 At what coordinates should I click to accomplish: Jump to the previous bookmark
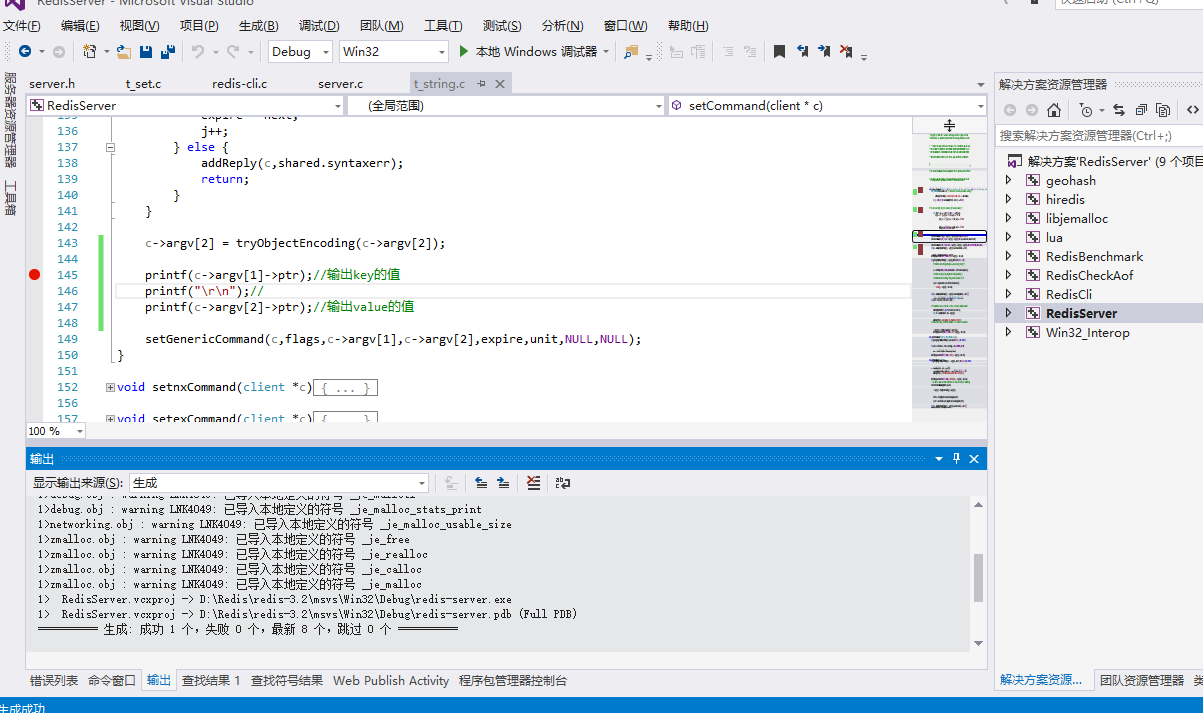[x=802, y=51]
